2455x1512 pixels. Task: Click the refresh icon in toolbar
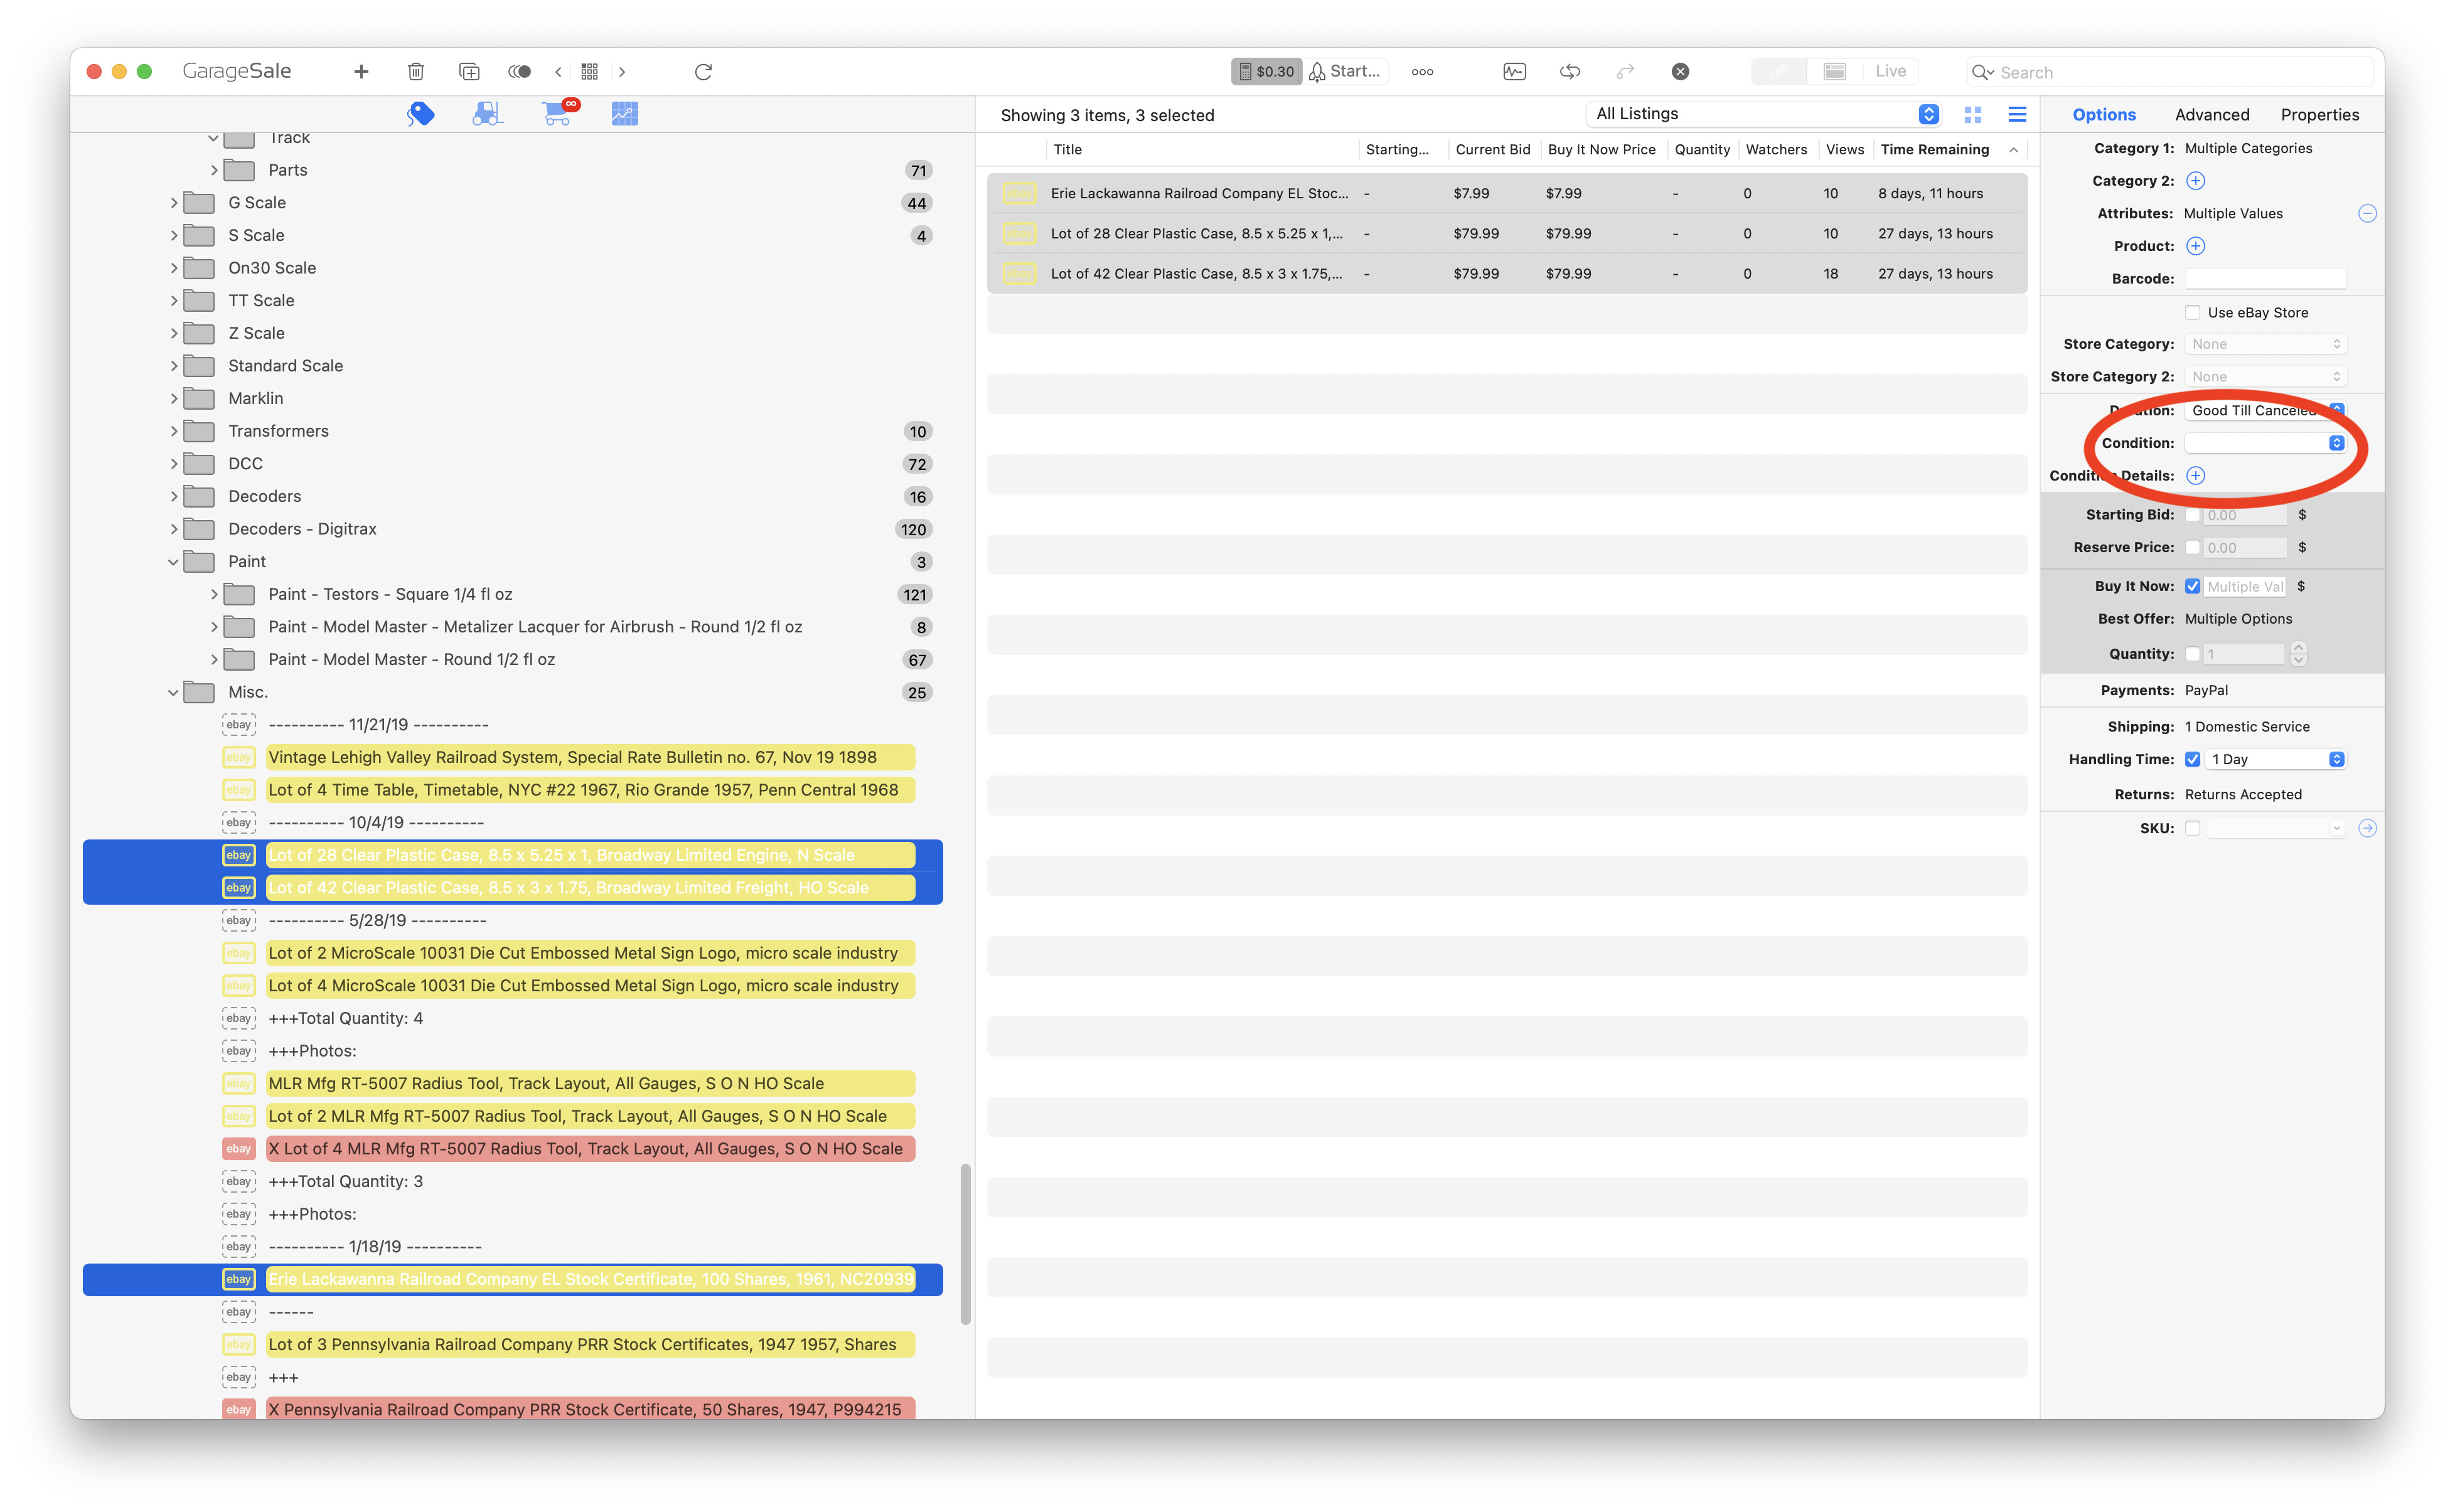703,71
